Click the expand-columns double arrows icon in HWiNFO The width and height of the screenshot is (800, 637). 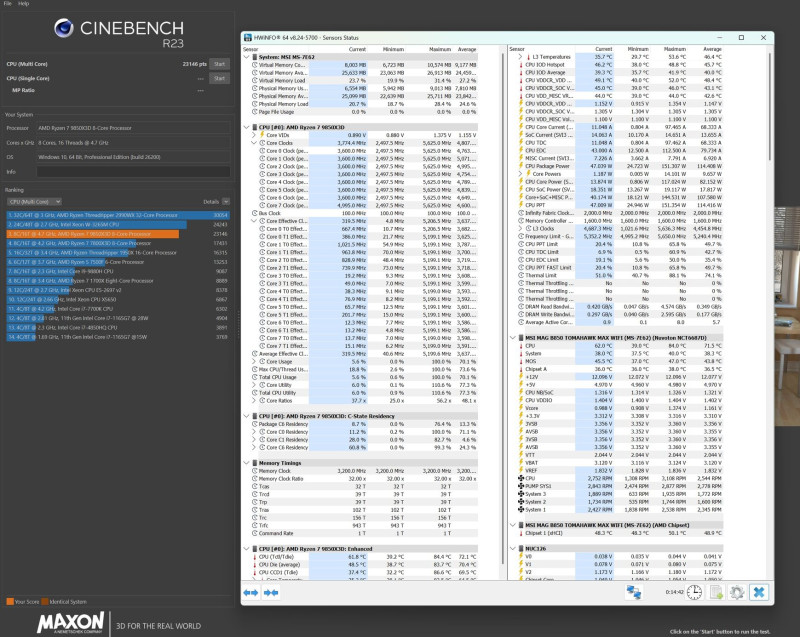tap(251, 593)
